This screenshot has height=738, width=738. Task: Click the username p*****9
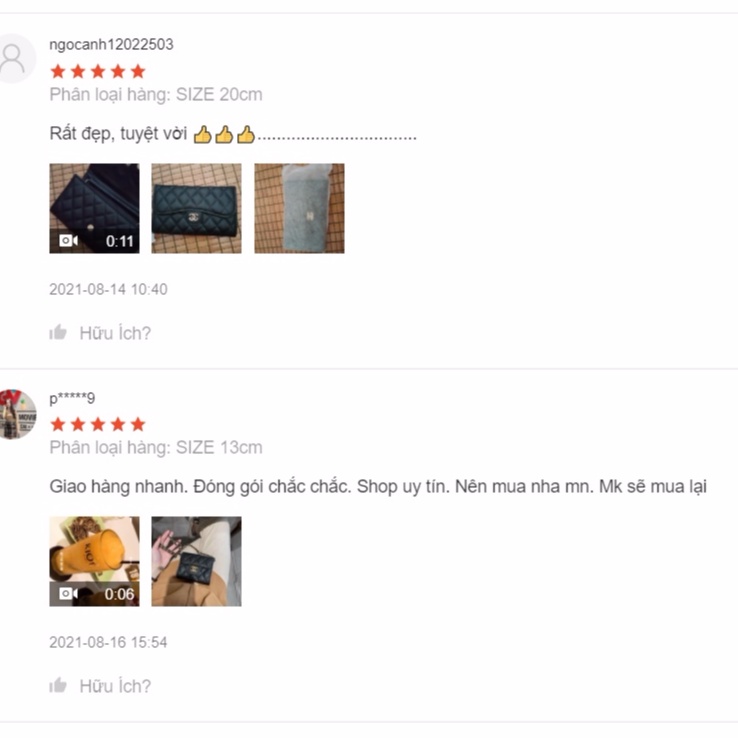point(72,398)
